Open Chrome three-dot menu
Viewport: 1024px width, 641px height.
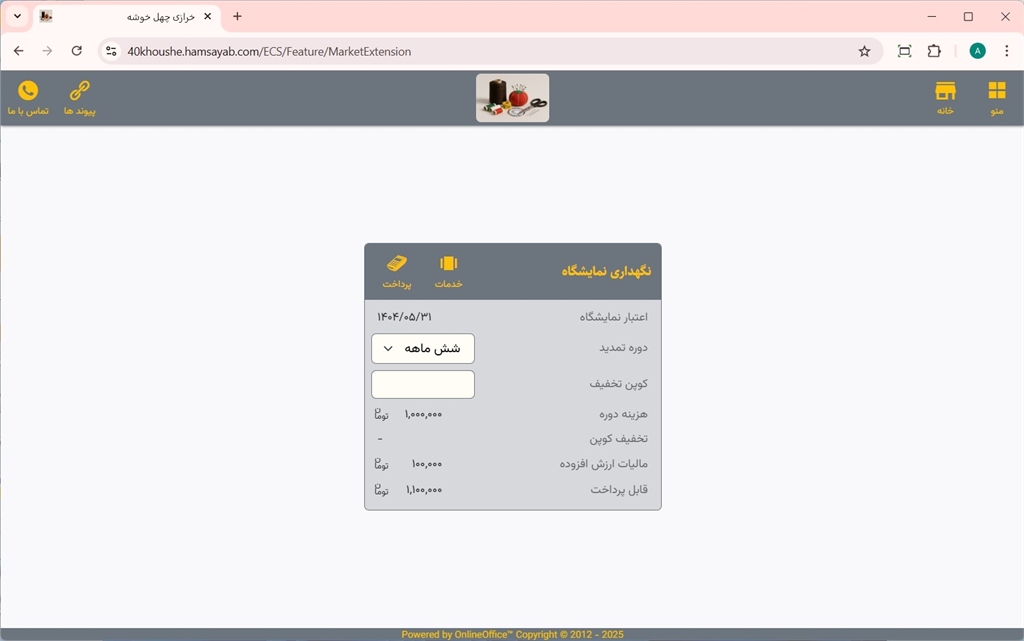pyautogui.click(x=1006, y=51)
